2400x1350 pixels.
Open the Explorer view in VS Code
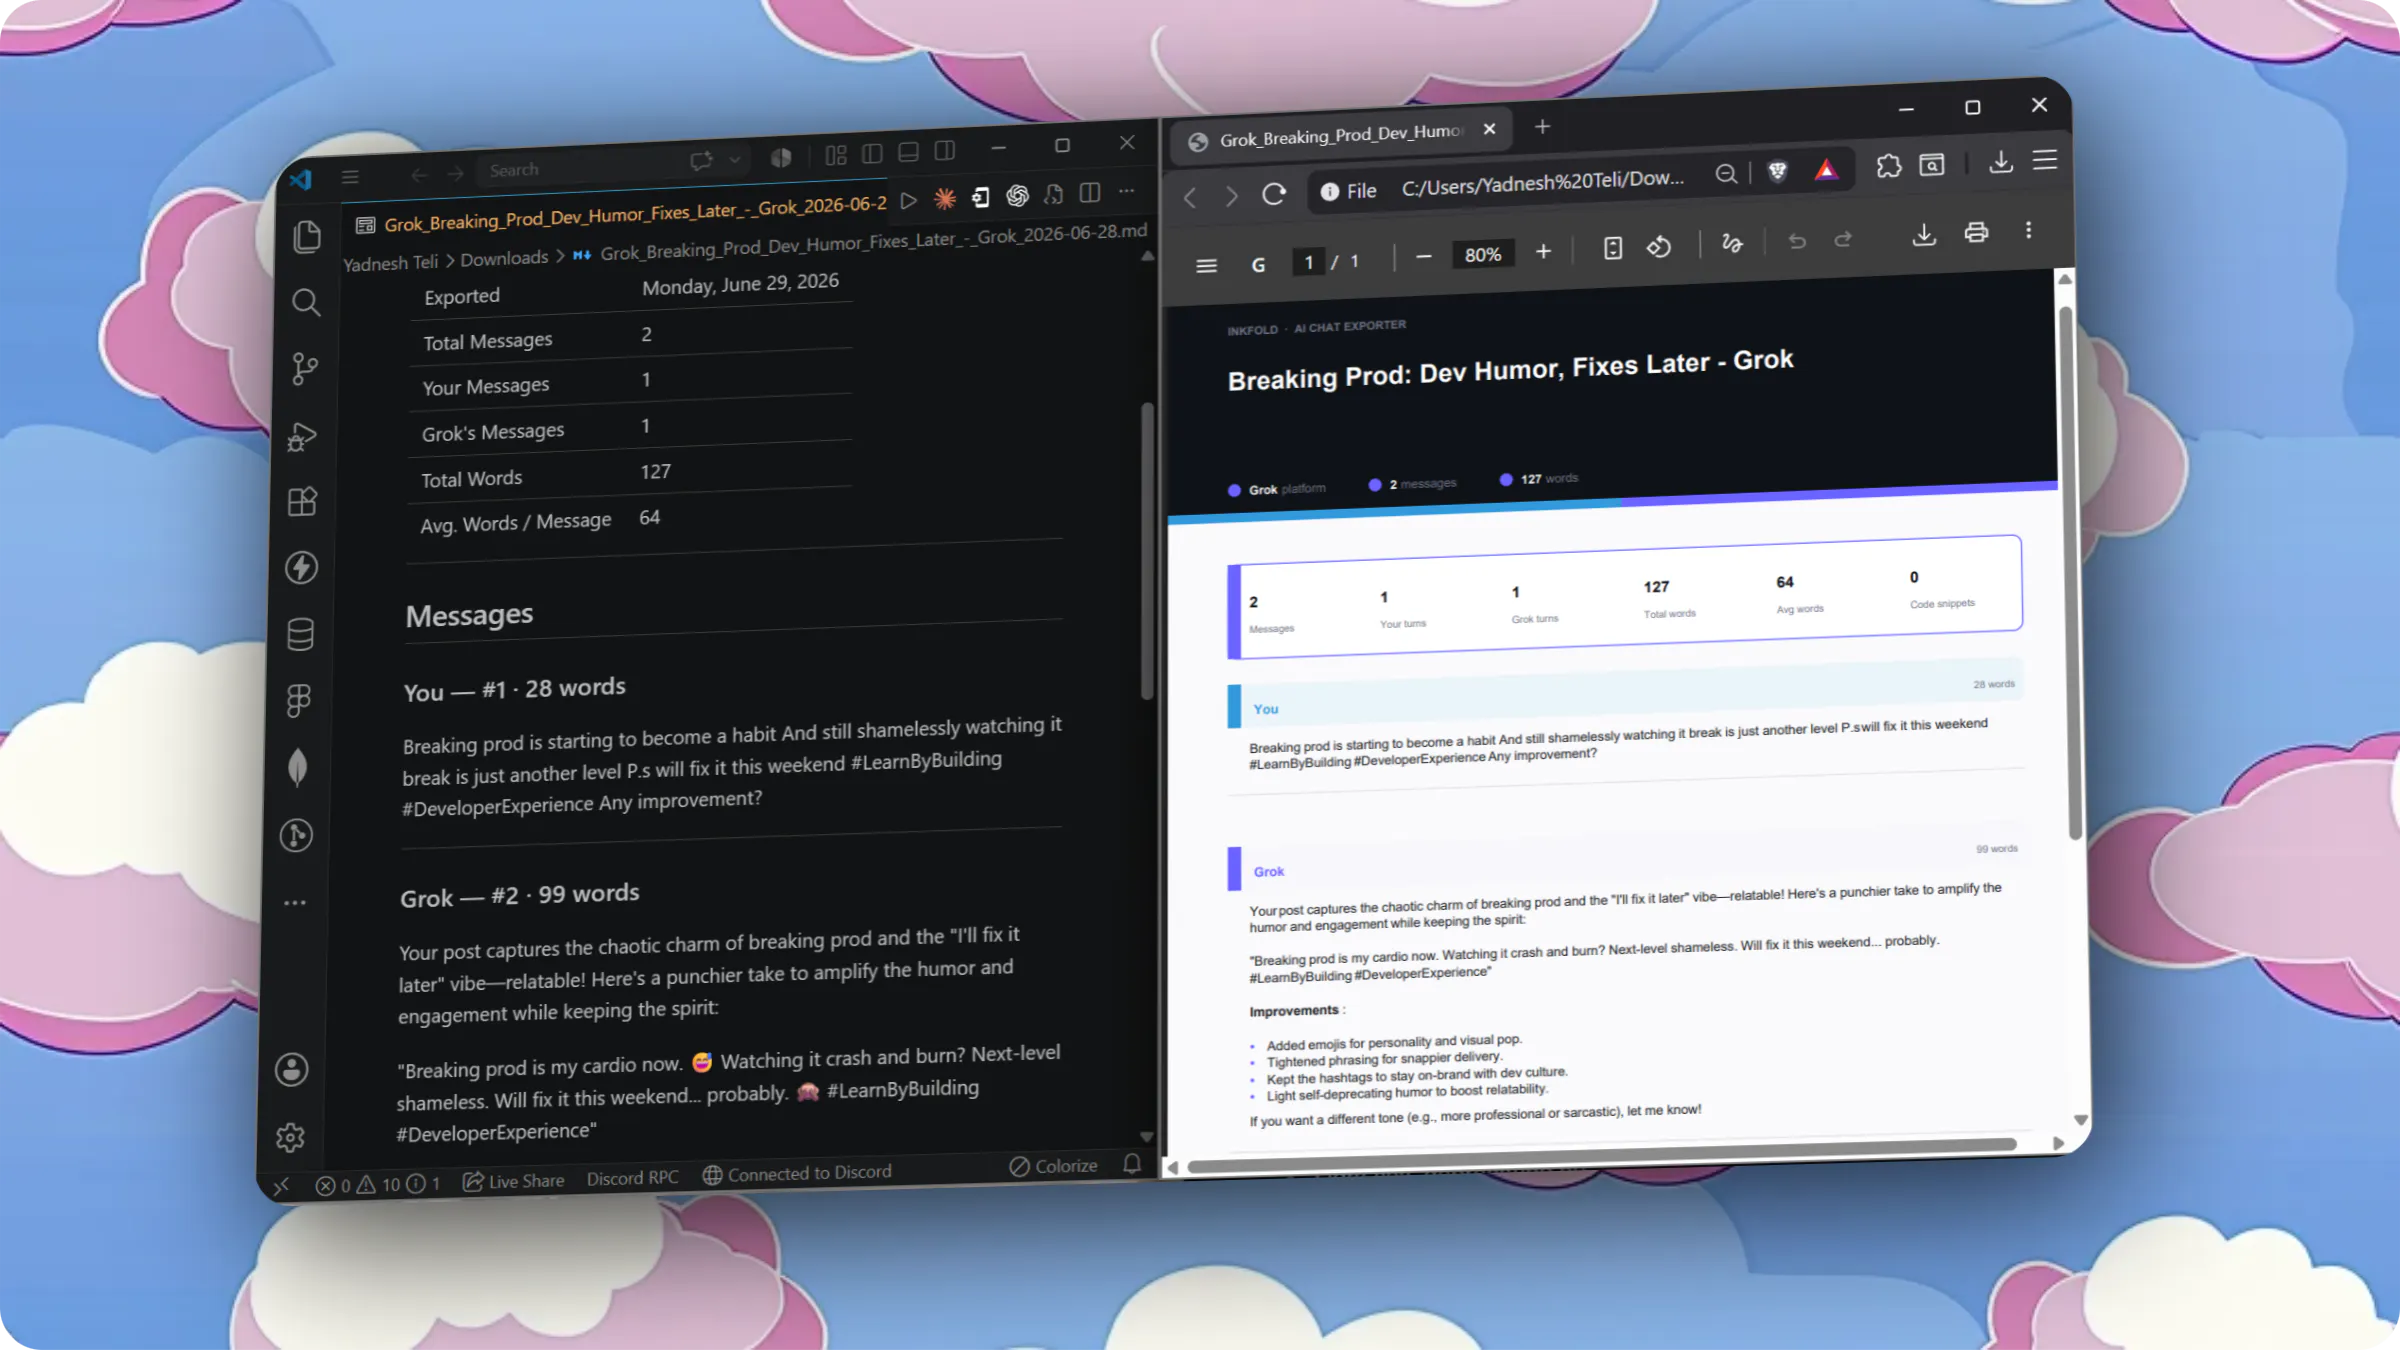coord(307,236)
